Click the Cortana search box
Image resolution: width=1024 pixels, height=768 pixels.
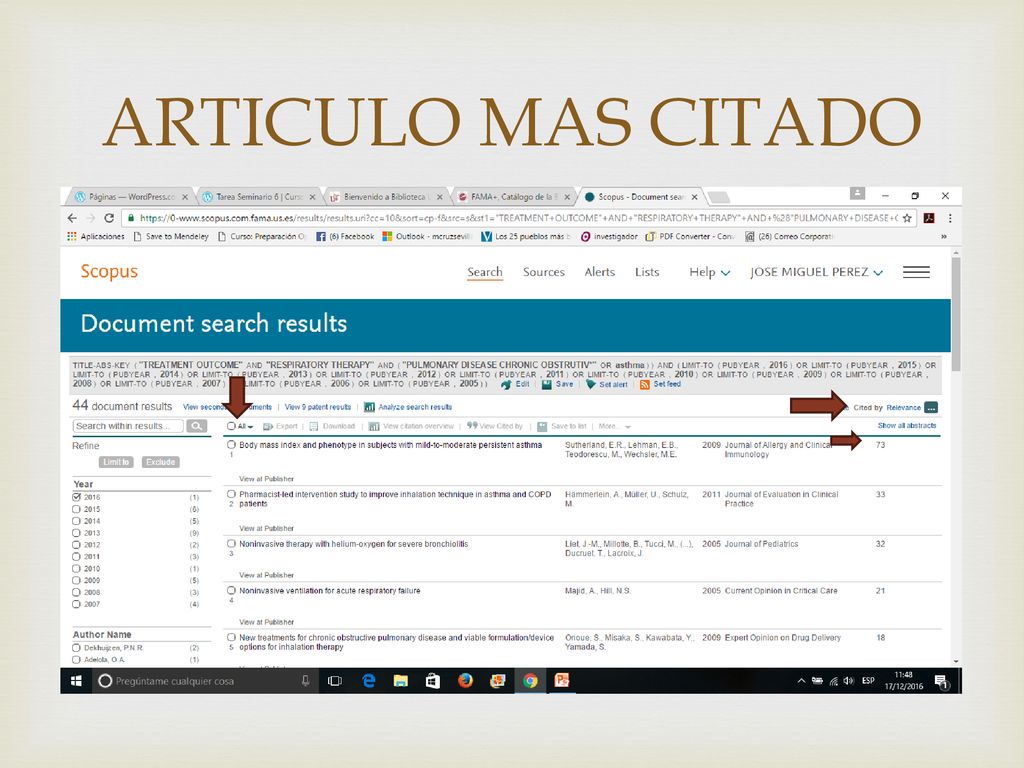(x=204, y=681)
